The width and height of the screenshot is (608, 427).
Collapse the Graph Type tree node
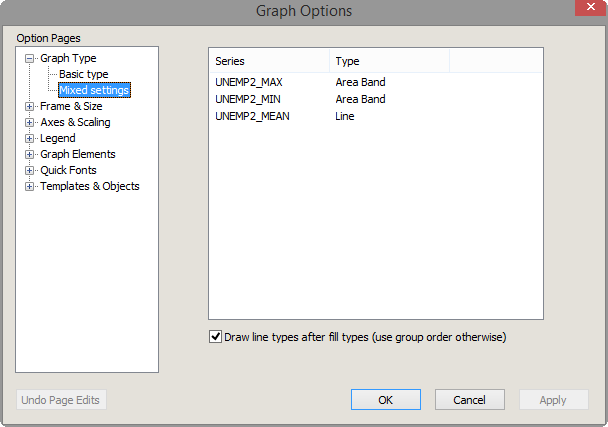point(30,59)
